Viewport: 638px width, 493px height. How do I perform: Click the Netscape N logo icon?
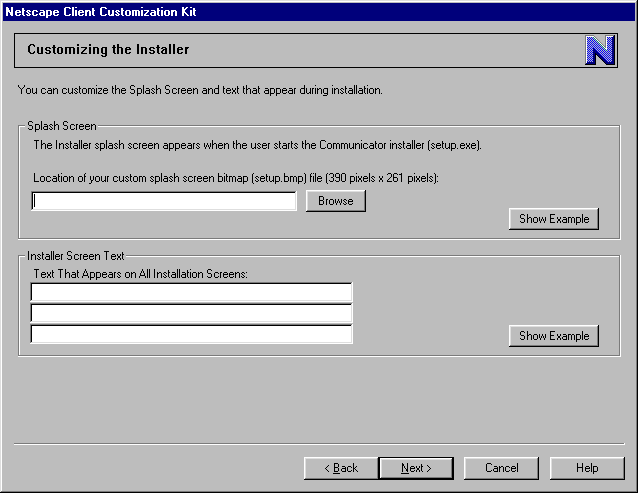pos(600,50)
